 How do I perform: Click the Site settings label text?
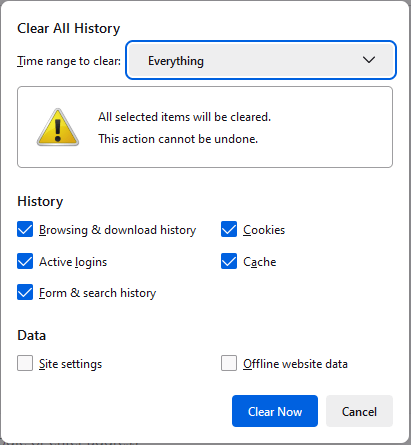click(70, 364)
